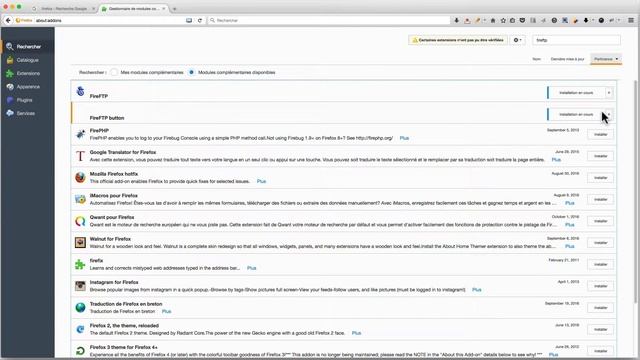640x360 pixels.
Task: Open the Pocket shield icon in toolbar
Action: (x=522, y=20)
